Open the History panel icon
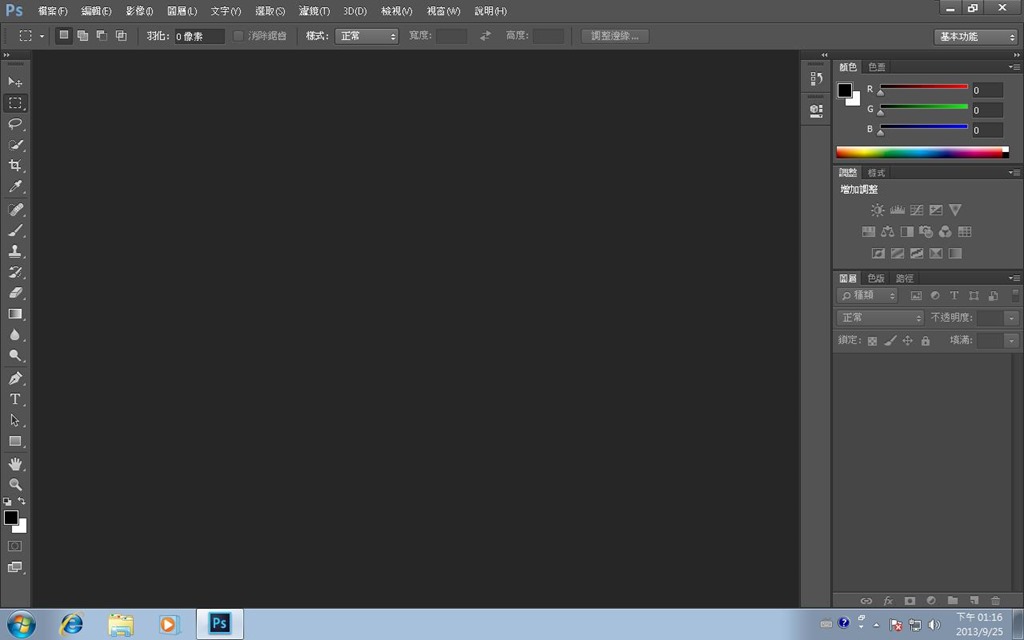 (x=816, y=78)
